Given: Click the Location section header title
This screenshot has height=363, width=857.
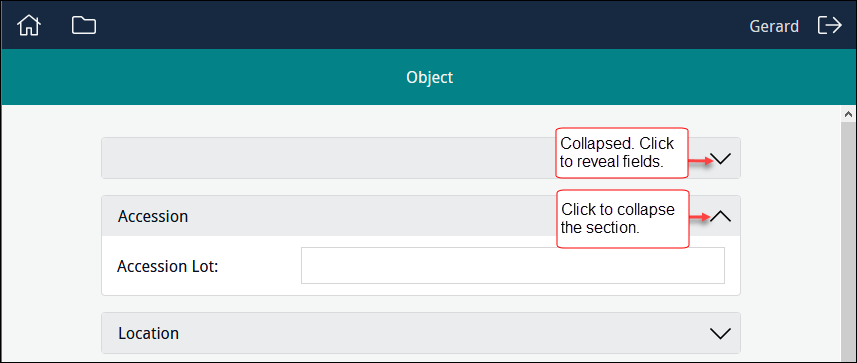Looking at the screenshot, I should click(149, 333).
